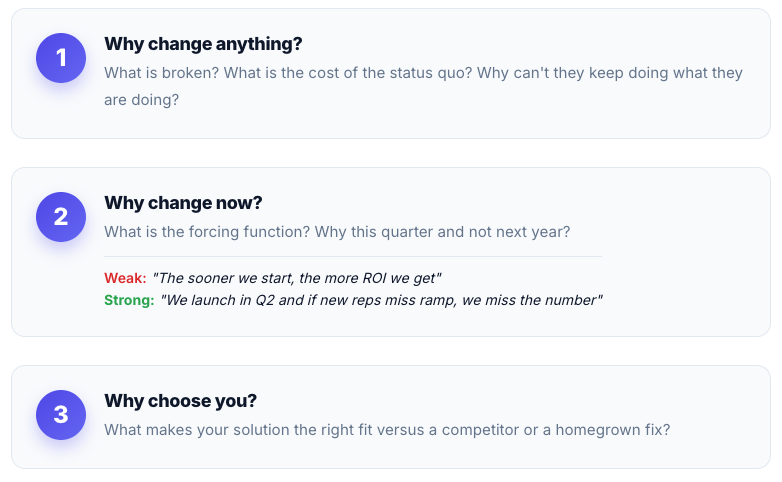Select the 'Why change now?' heading
The width and height of the screenshot is (782, 482).
(x=183, y=203)
